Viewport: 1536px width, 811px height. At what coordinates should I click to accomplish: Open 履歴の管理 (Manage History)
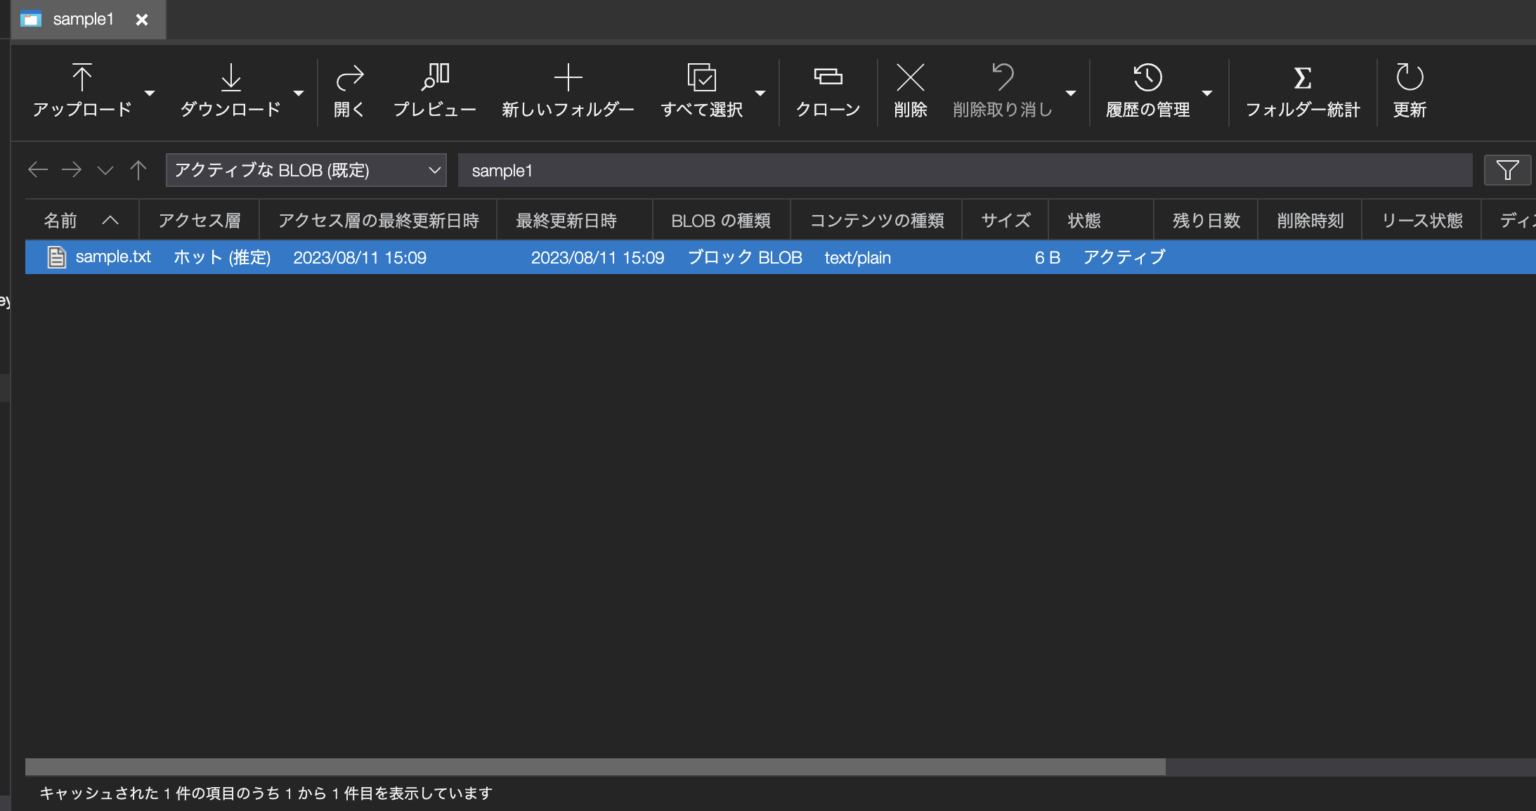pyautogui.click(x=1146, y=90)
